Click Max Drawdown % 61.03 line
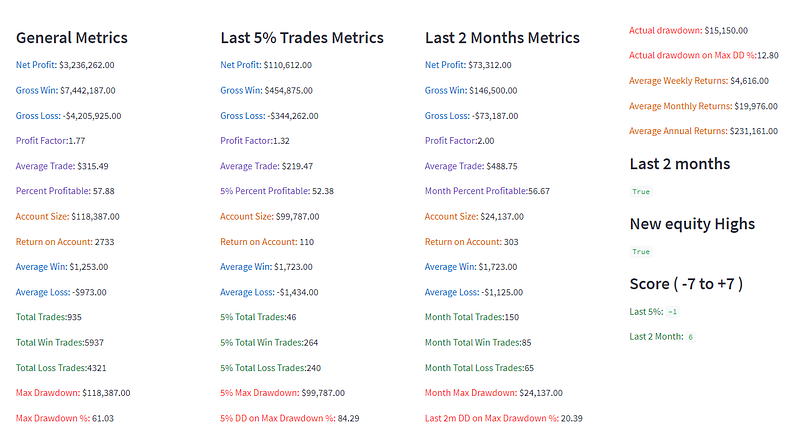 (x=66, y=418)
